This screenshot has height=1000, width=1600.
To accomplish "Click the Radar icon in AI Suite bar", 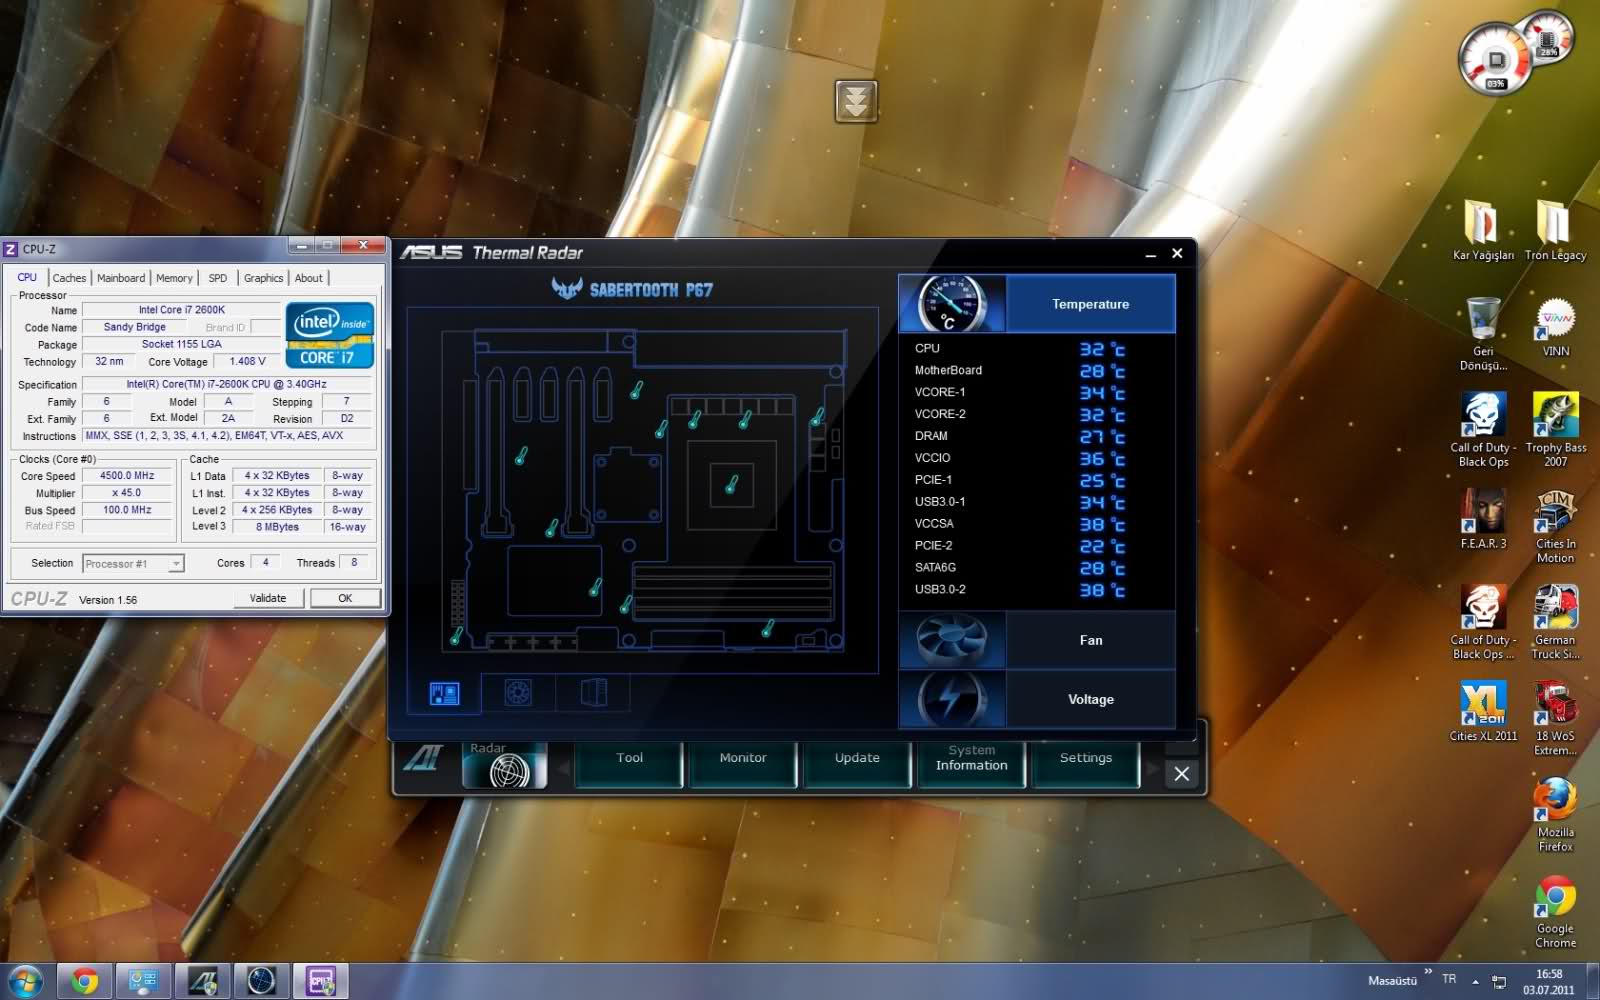I will tap(505, 765).
